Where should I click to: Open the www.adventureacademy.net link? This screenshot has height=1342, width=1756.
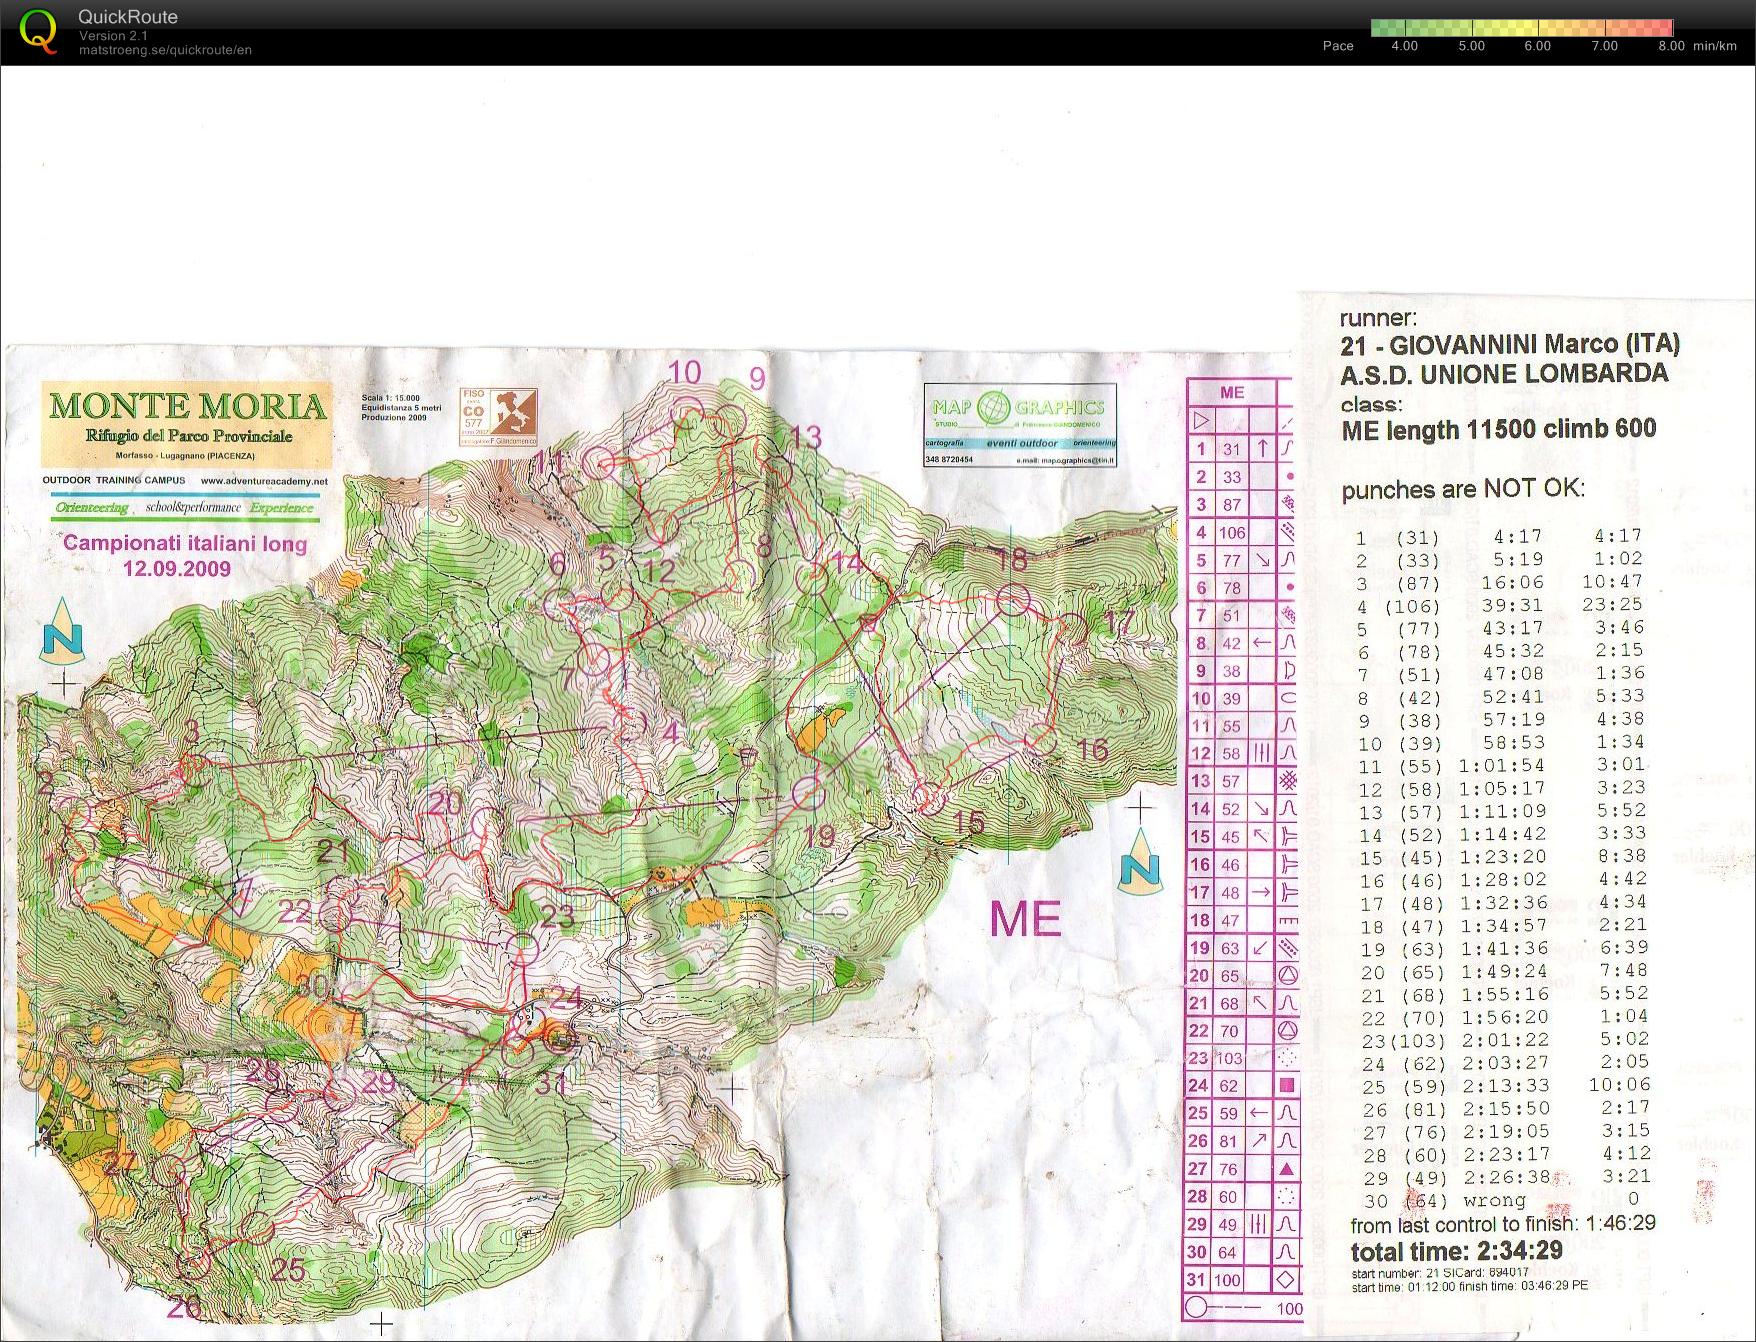[264, 481]
